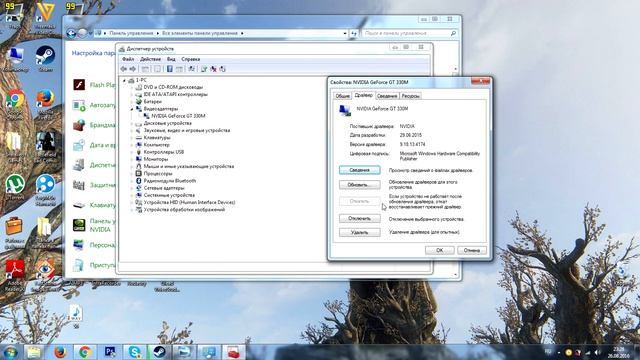Open Chrome from the taskbar
The image size is (640, 360).
tap(85, 352)
